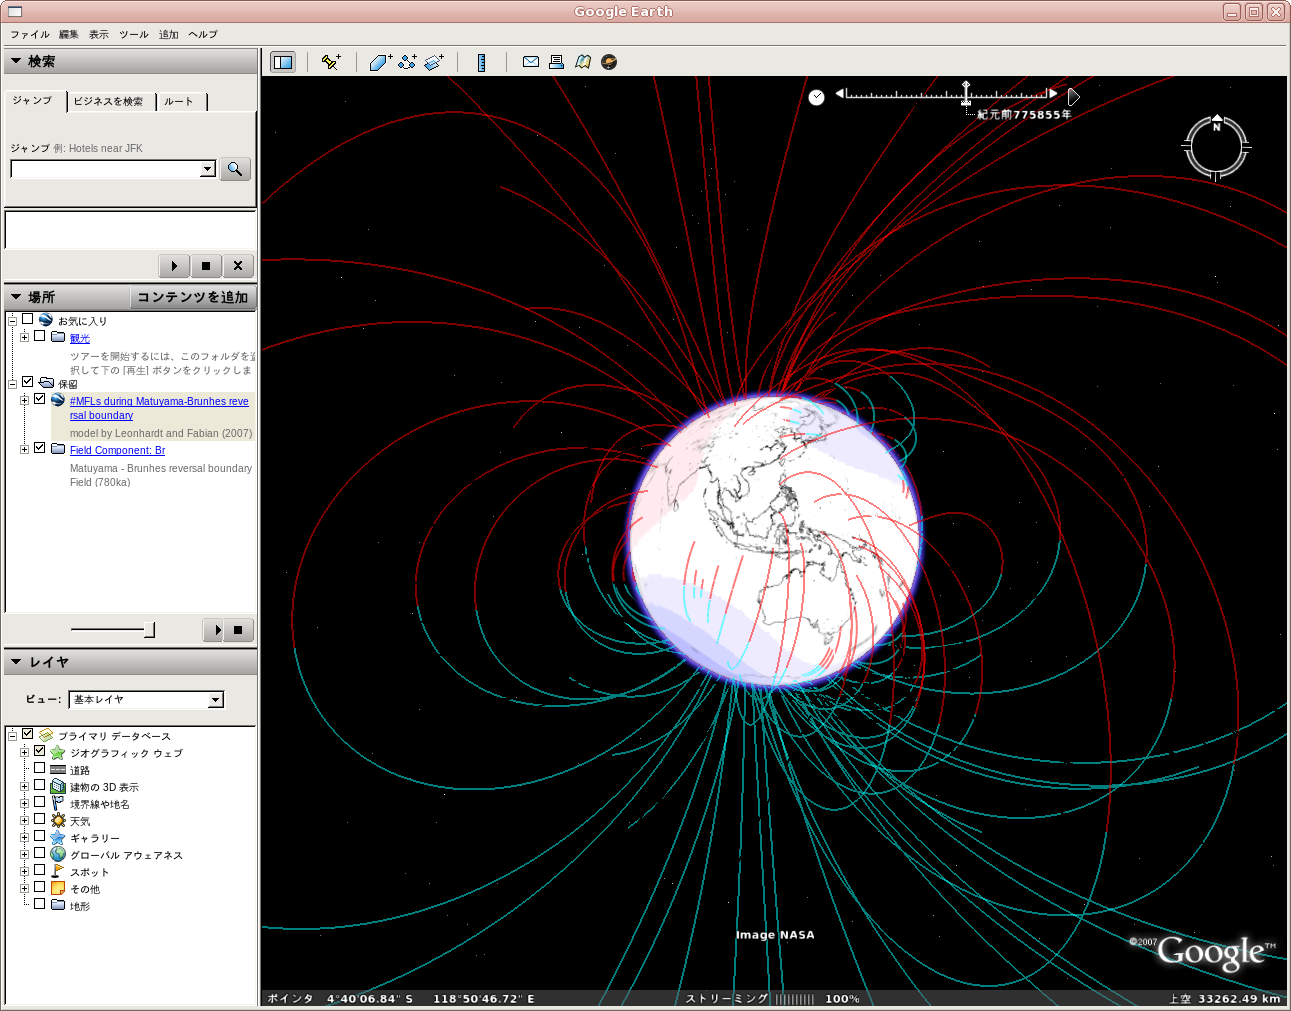Select the Add Polygon tool
1291x1011 pixels.
(x=380, y=62)
